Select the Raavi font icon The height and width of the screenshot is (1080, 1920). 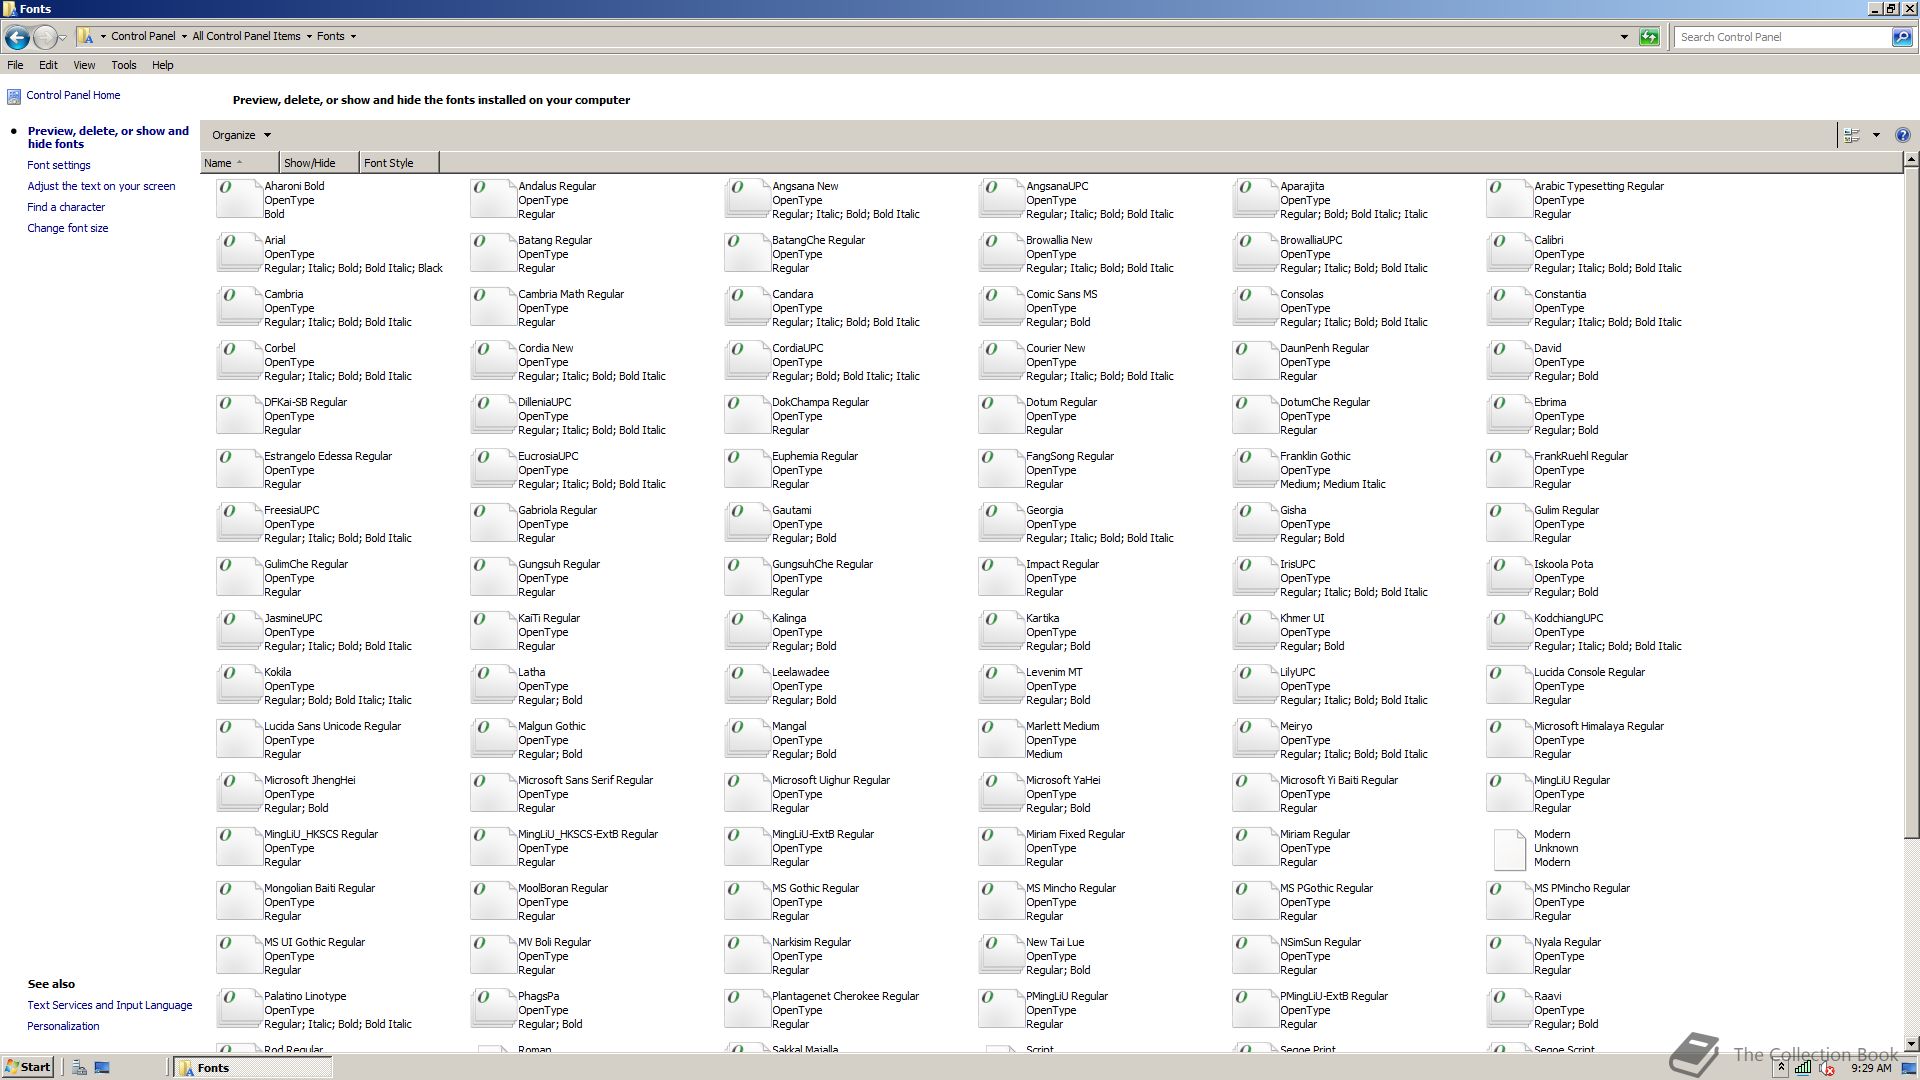tap(1508, 1009)
